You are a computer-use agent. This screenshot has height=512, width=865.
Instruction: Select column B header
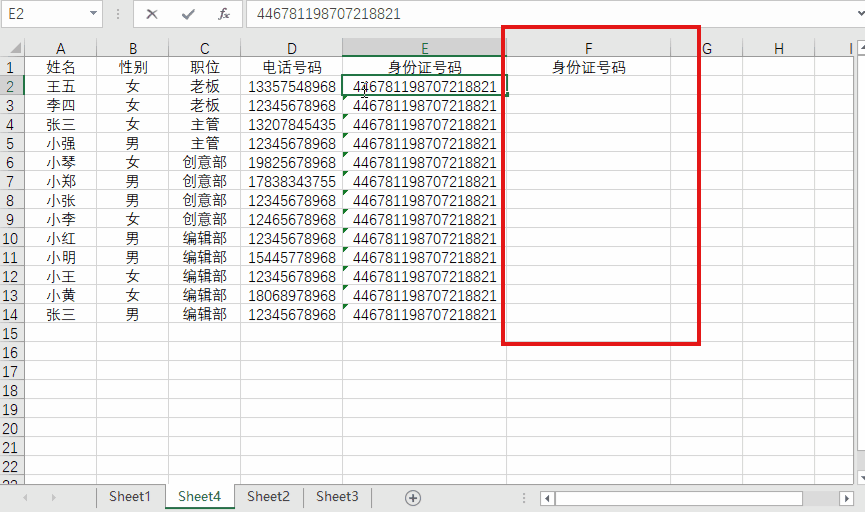point(132,48)
